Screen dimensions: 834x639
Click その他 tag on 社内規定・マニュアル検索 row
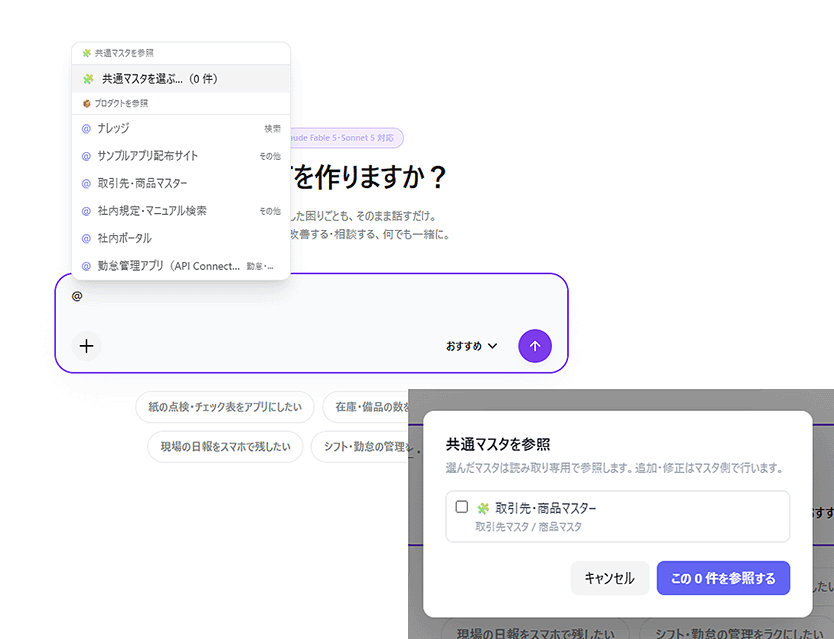[x=270, y=211]
